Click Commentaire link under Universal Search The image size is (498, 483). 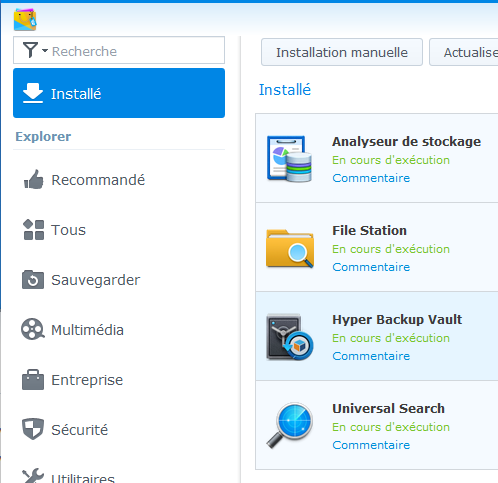(371, 445)
